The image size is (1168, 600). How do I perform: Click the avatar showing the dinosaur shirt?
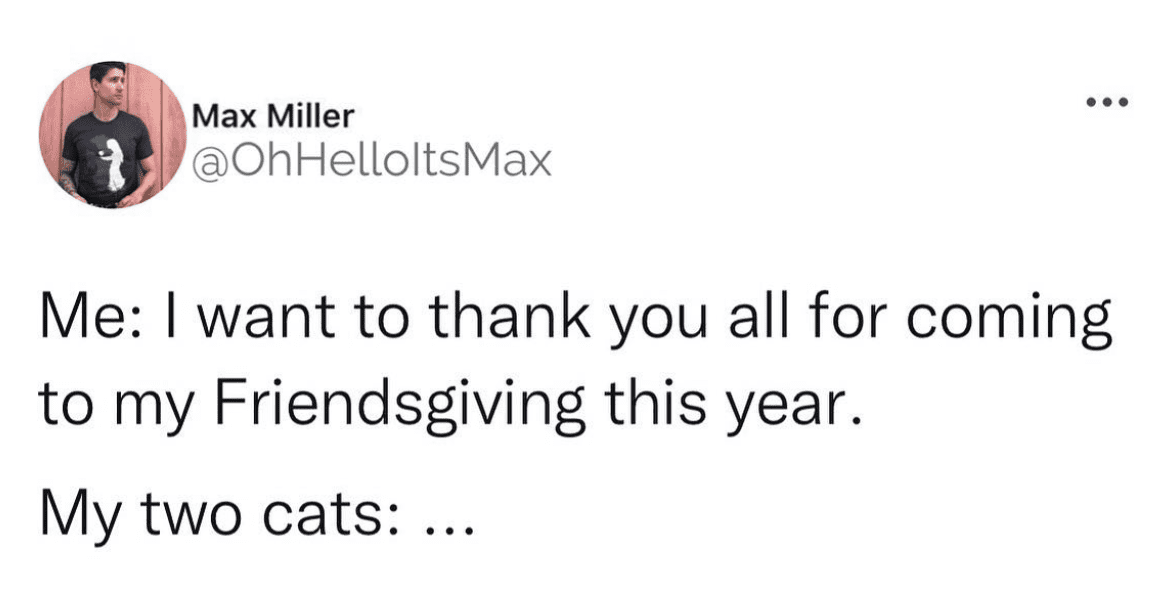(110, 133)
